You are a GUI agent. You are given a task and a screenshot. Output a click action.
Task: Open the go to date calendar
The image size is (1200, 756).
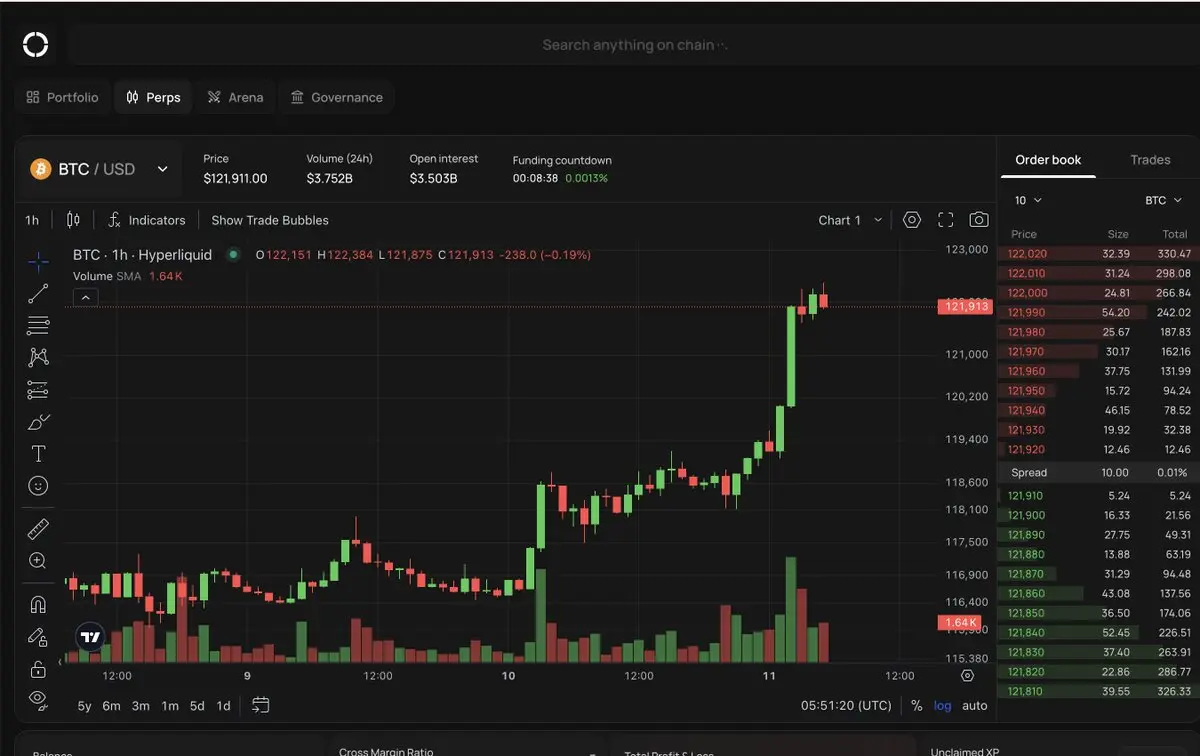pyautogui.click(x=260, y=705)
